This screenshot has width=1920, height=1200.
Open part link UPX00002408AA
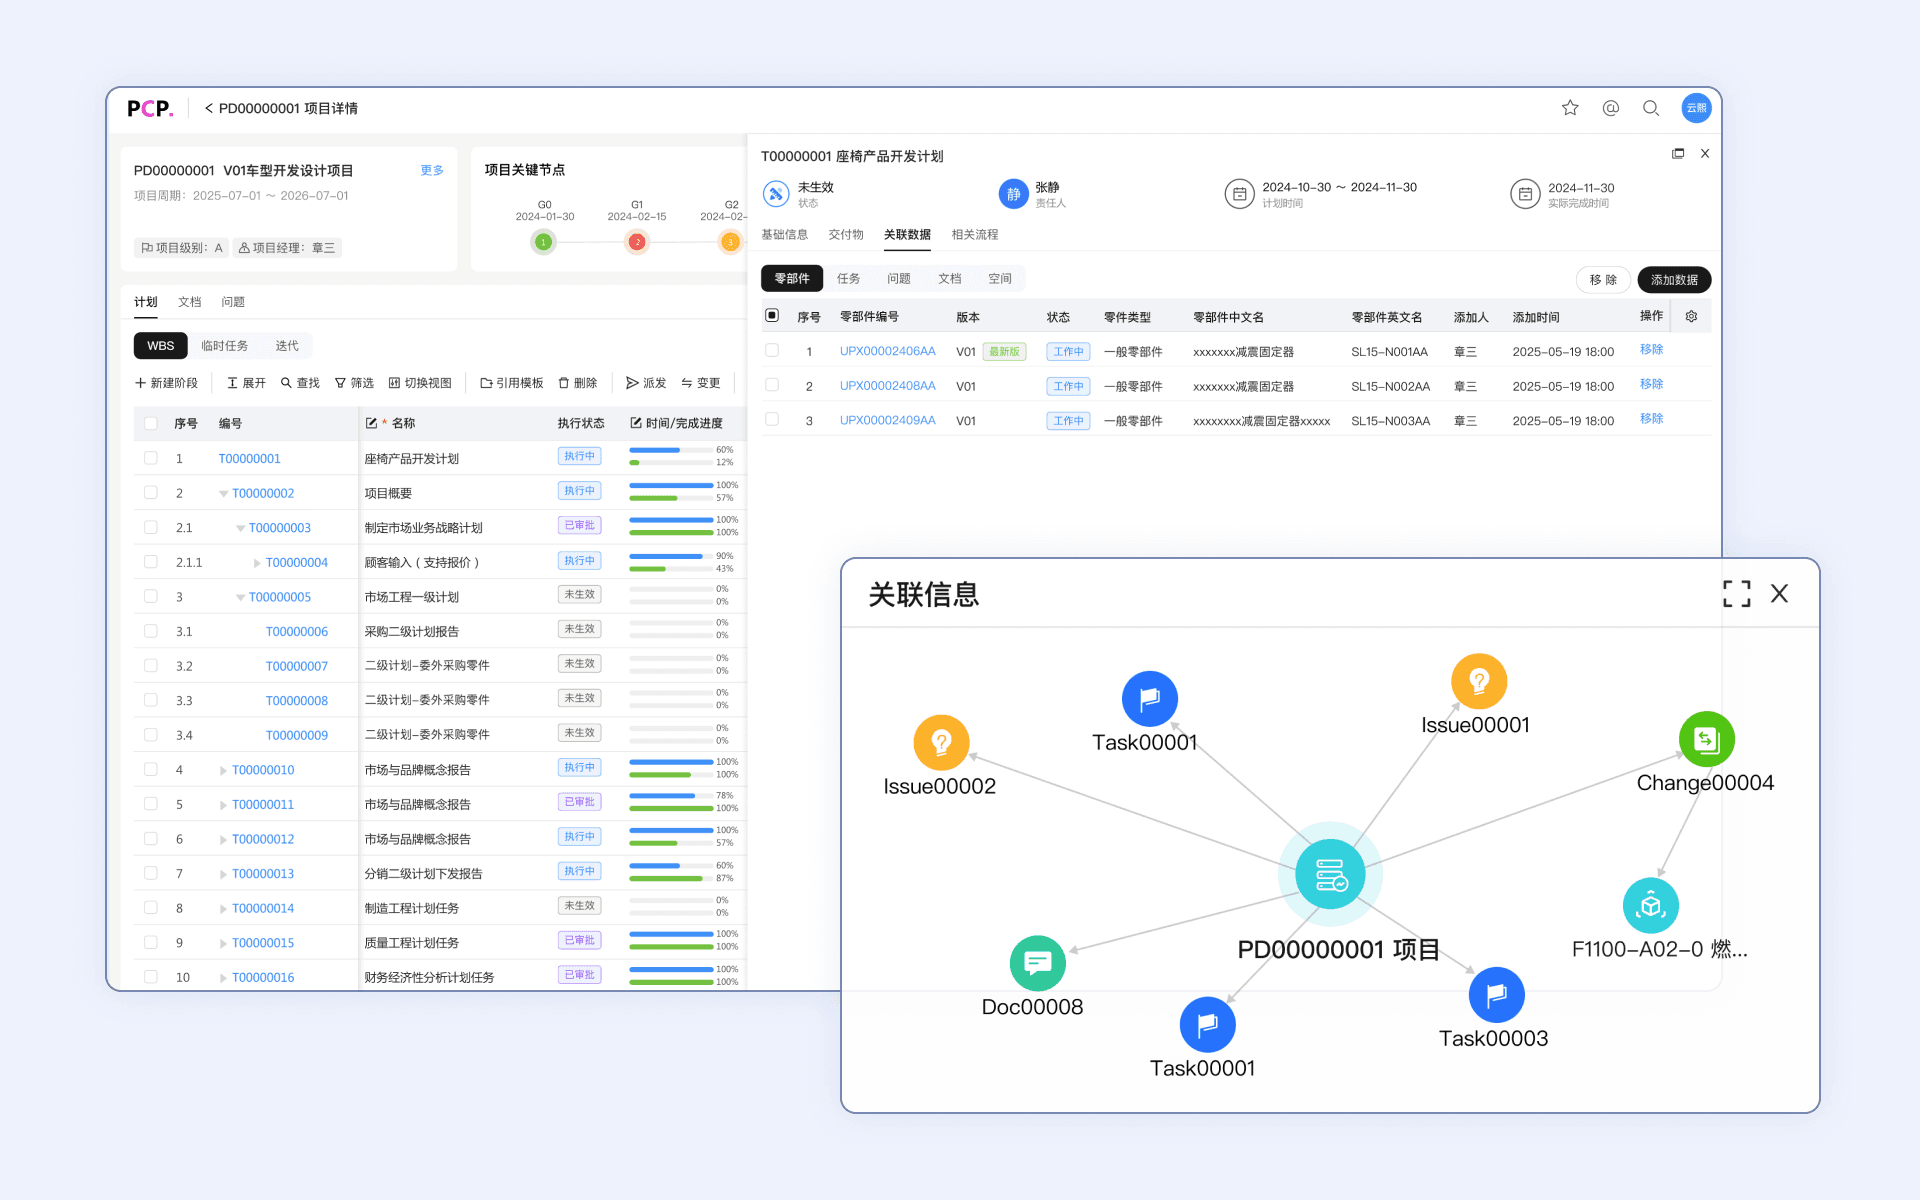click(x=887, y=386)
